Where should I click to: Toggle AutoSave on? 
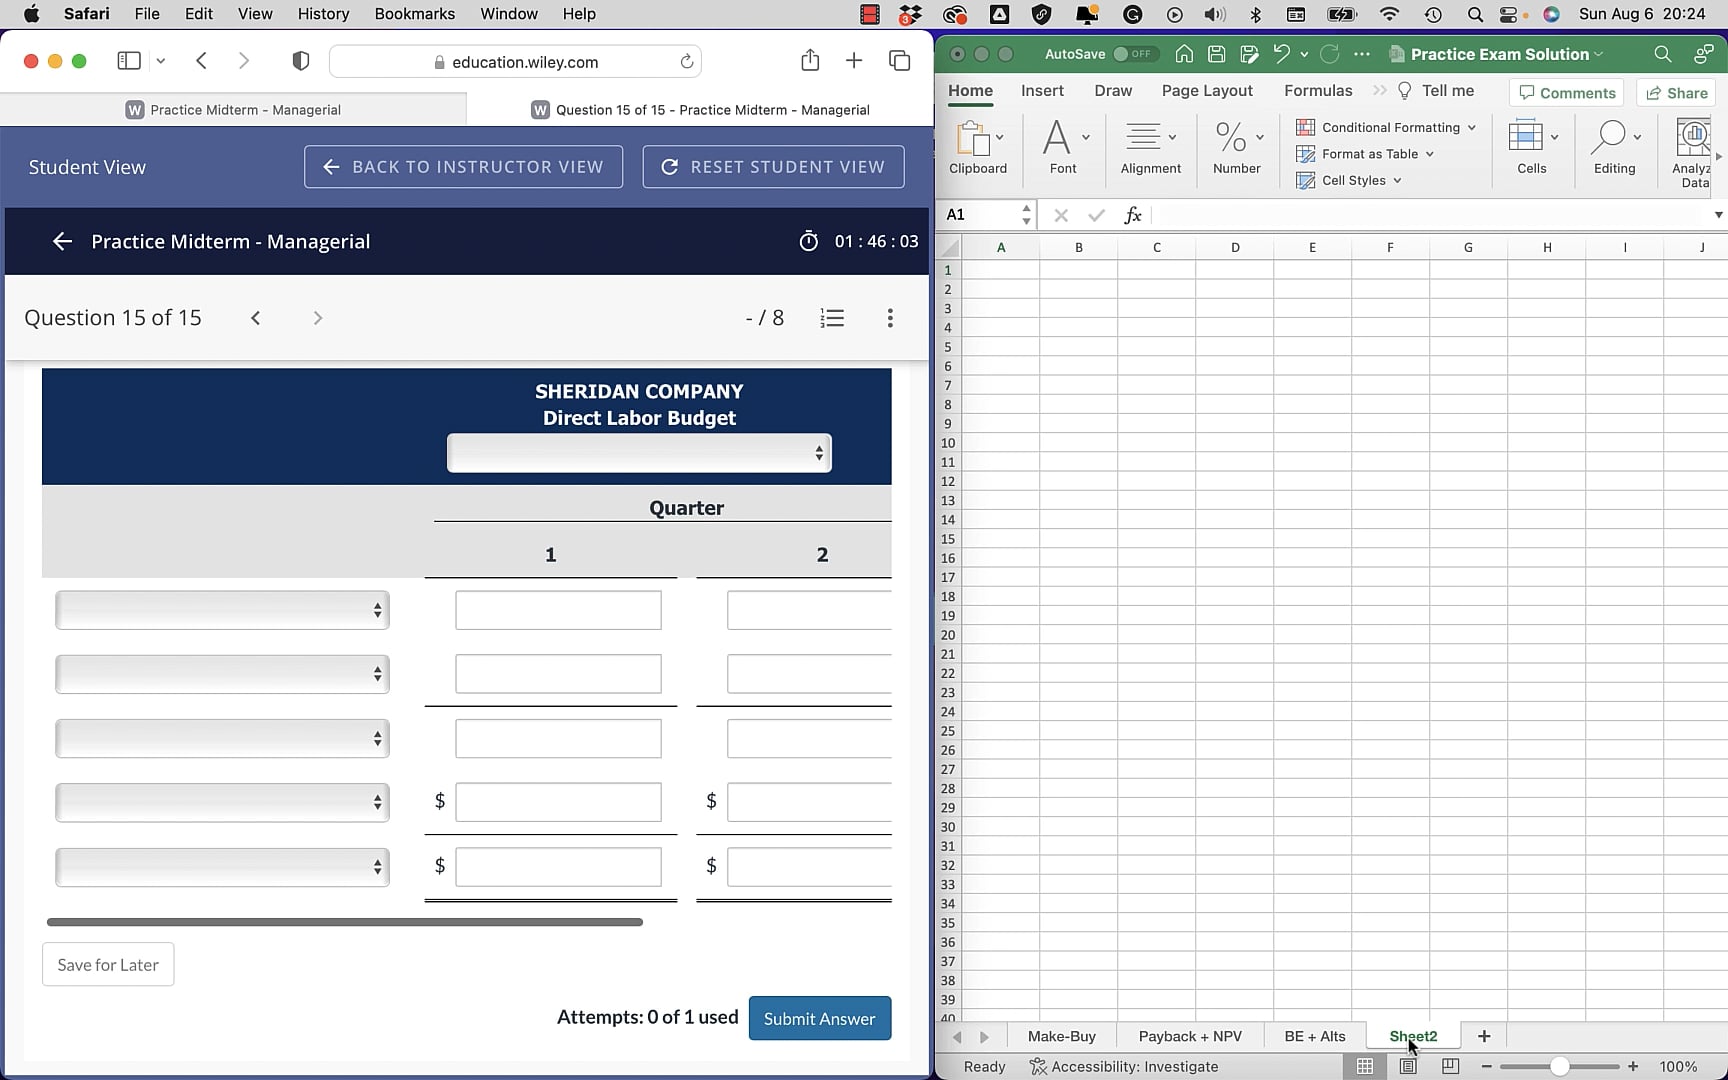pos(1136,54)
